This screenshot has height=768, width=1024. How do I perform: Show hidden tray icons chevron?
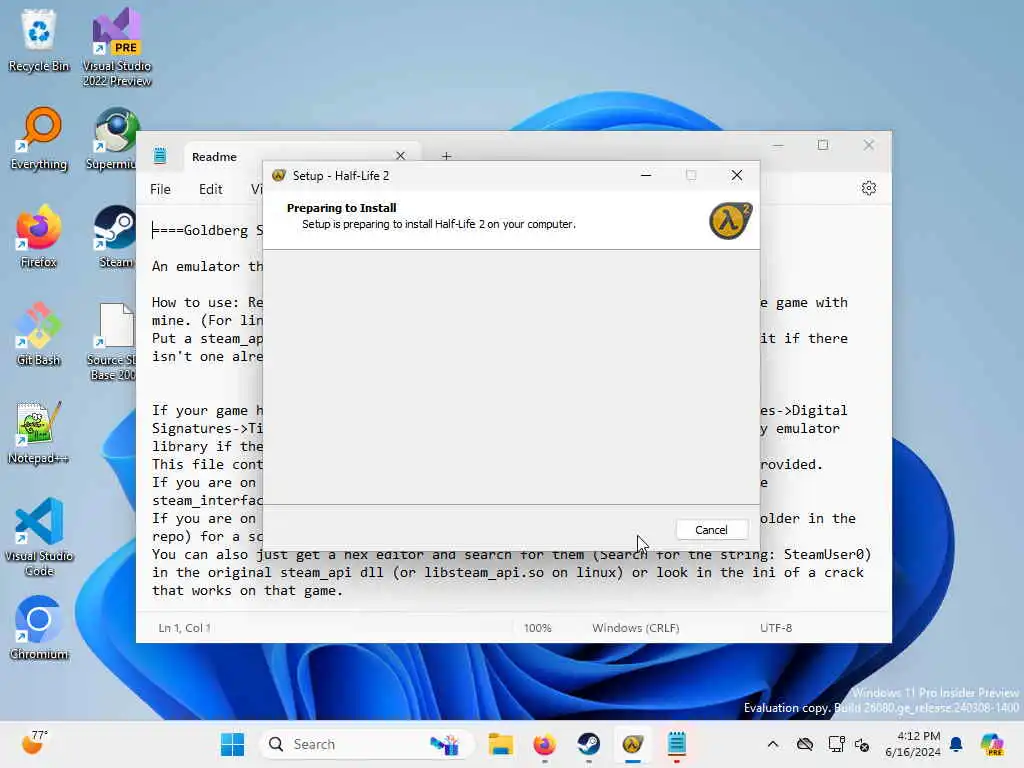773,744
